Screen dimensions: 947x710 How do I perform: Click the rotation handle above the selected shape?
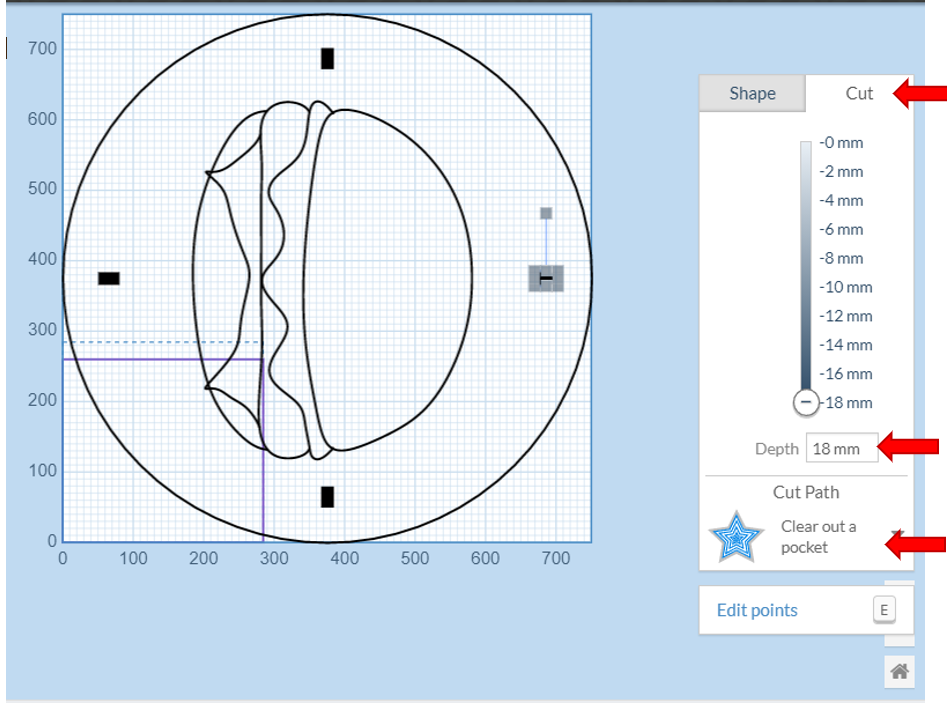coord(546,213)
